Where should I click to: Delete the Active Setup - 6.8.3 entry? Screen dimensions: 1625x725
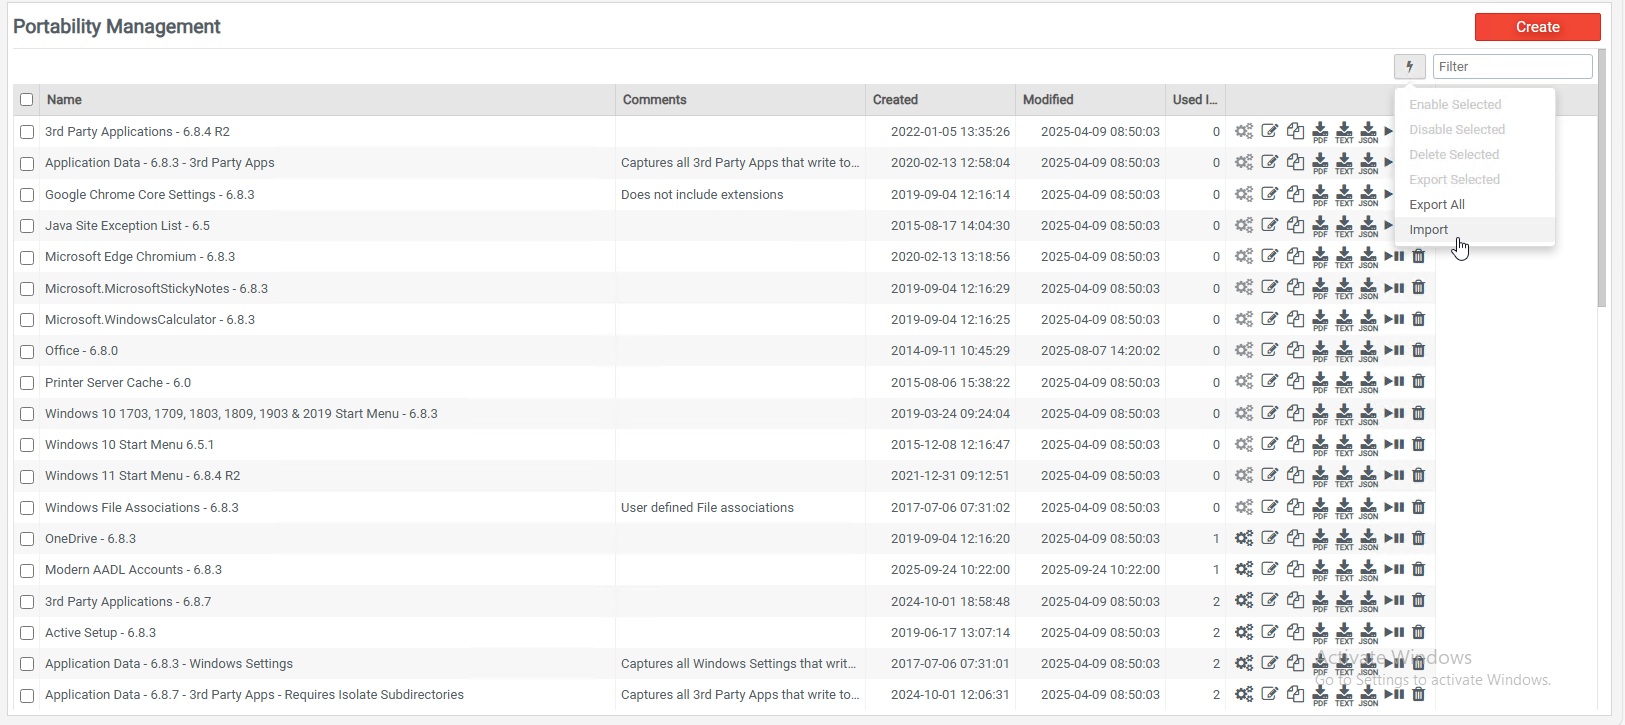(x=1418, y=632)
